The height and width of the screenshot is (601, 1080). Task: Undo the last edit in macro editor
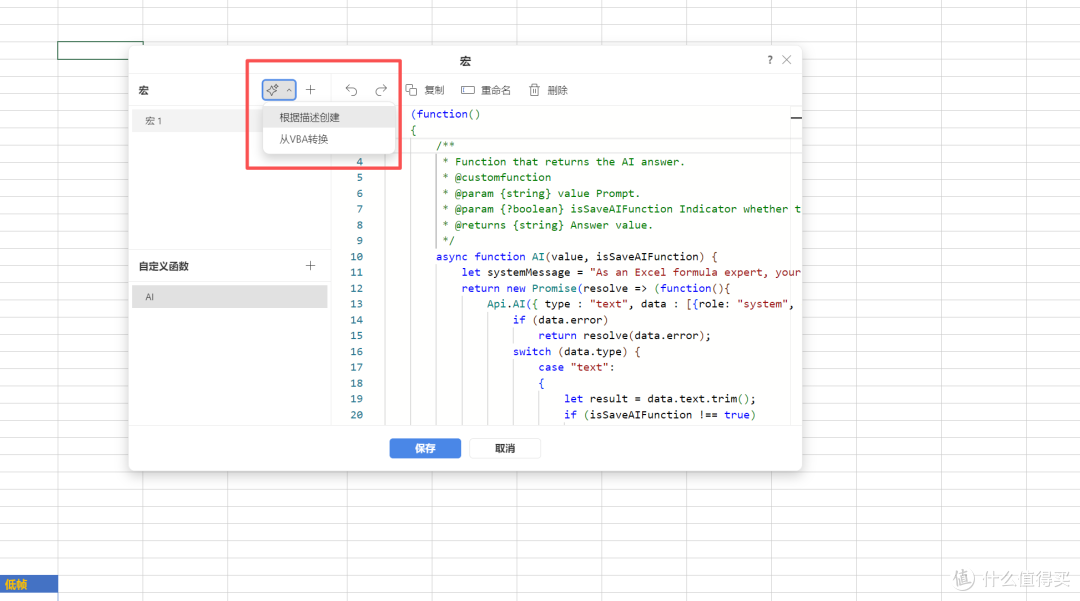coord(351,90)
